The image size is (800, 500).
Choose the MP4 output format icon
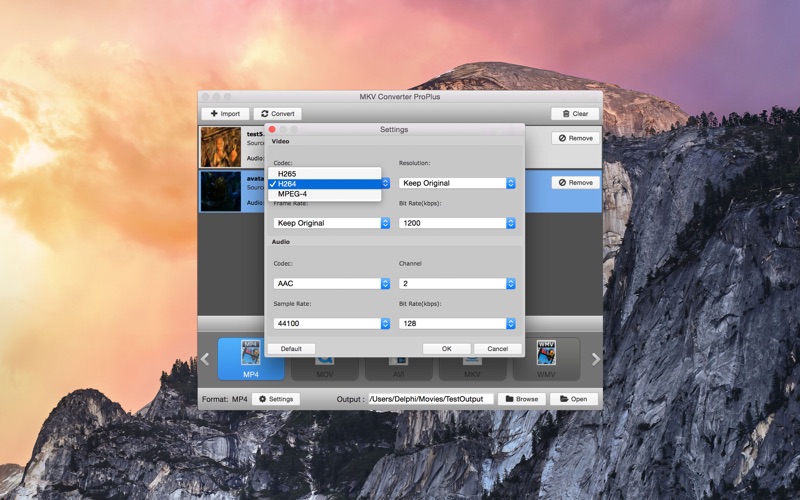pos(251,359)
